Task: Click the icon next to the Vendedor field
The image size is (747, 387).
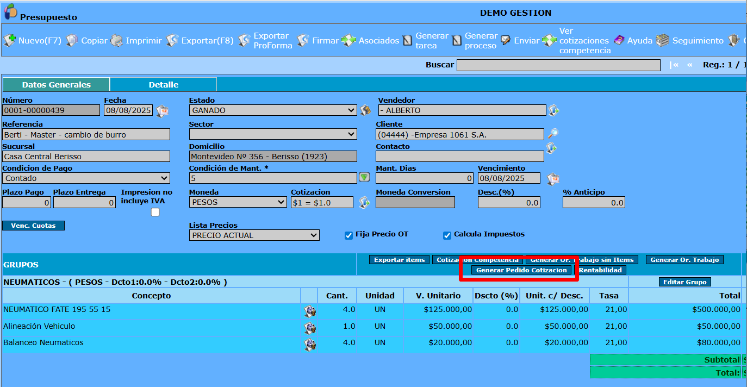Action: click(553, 110)
